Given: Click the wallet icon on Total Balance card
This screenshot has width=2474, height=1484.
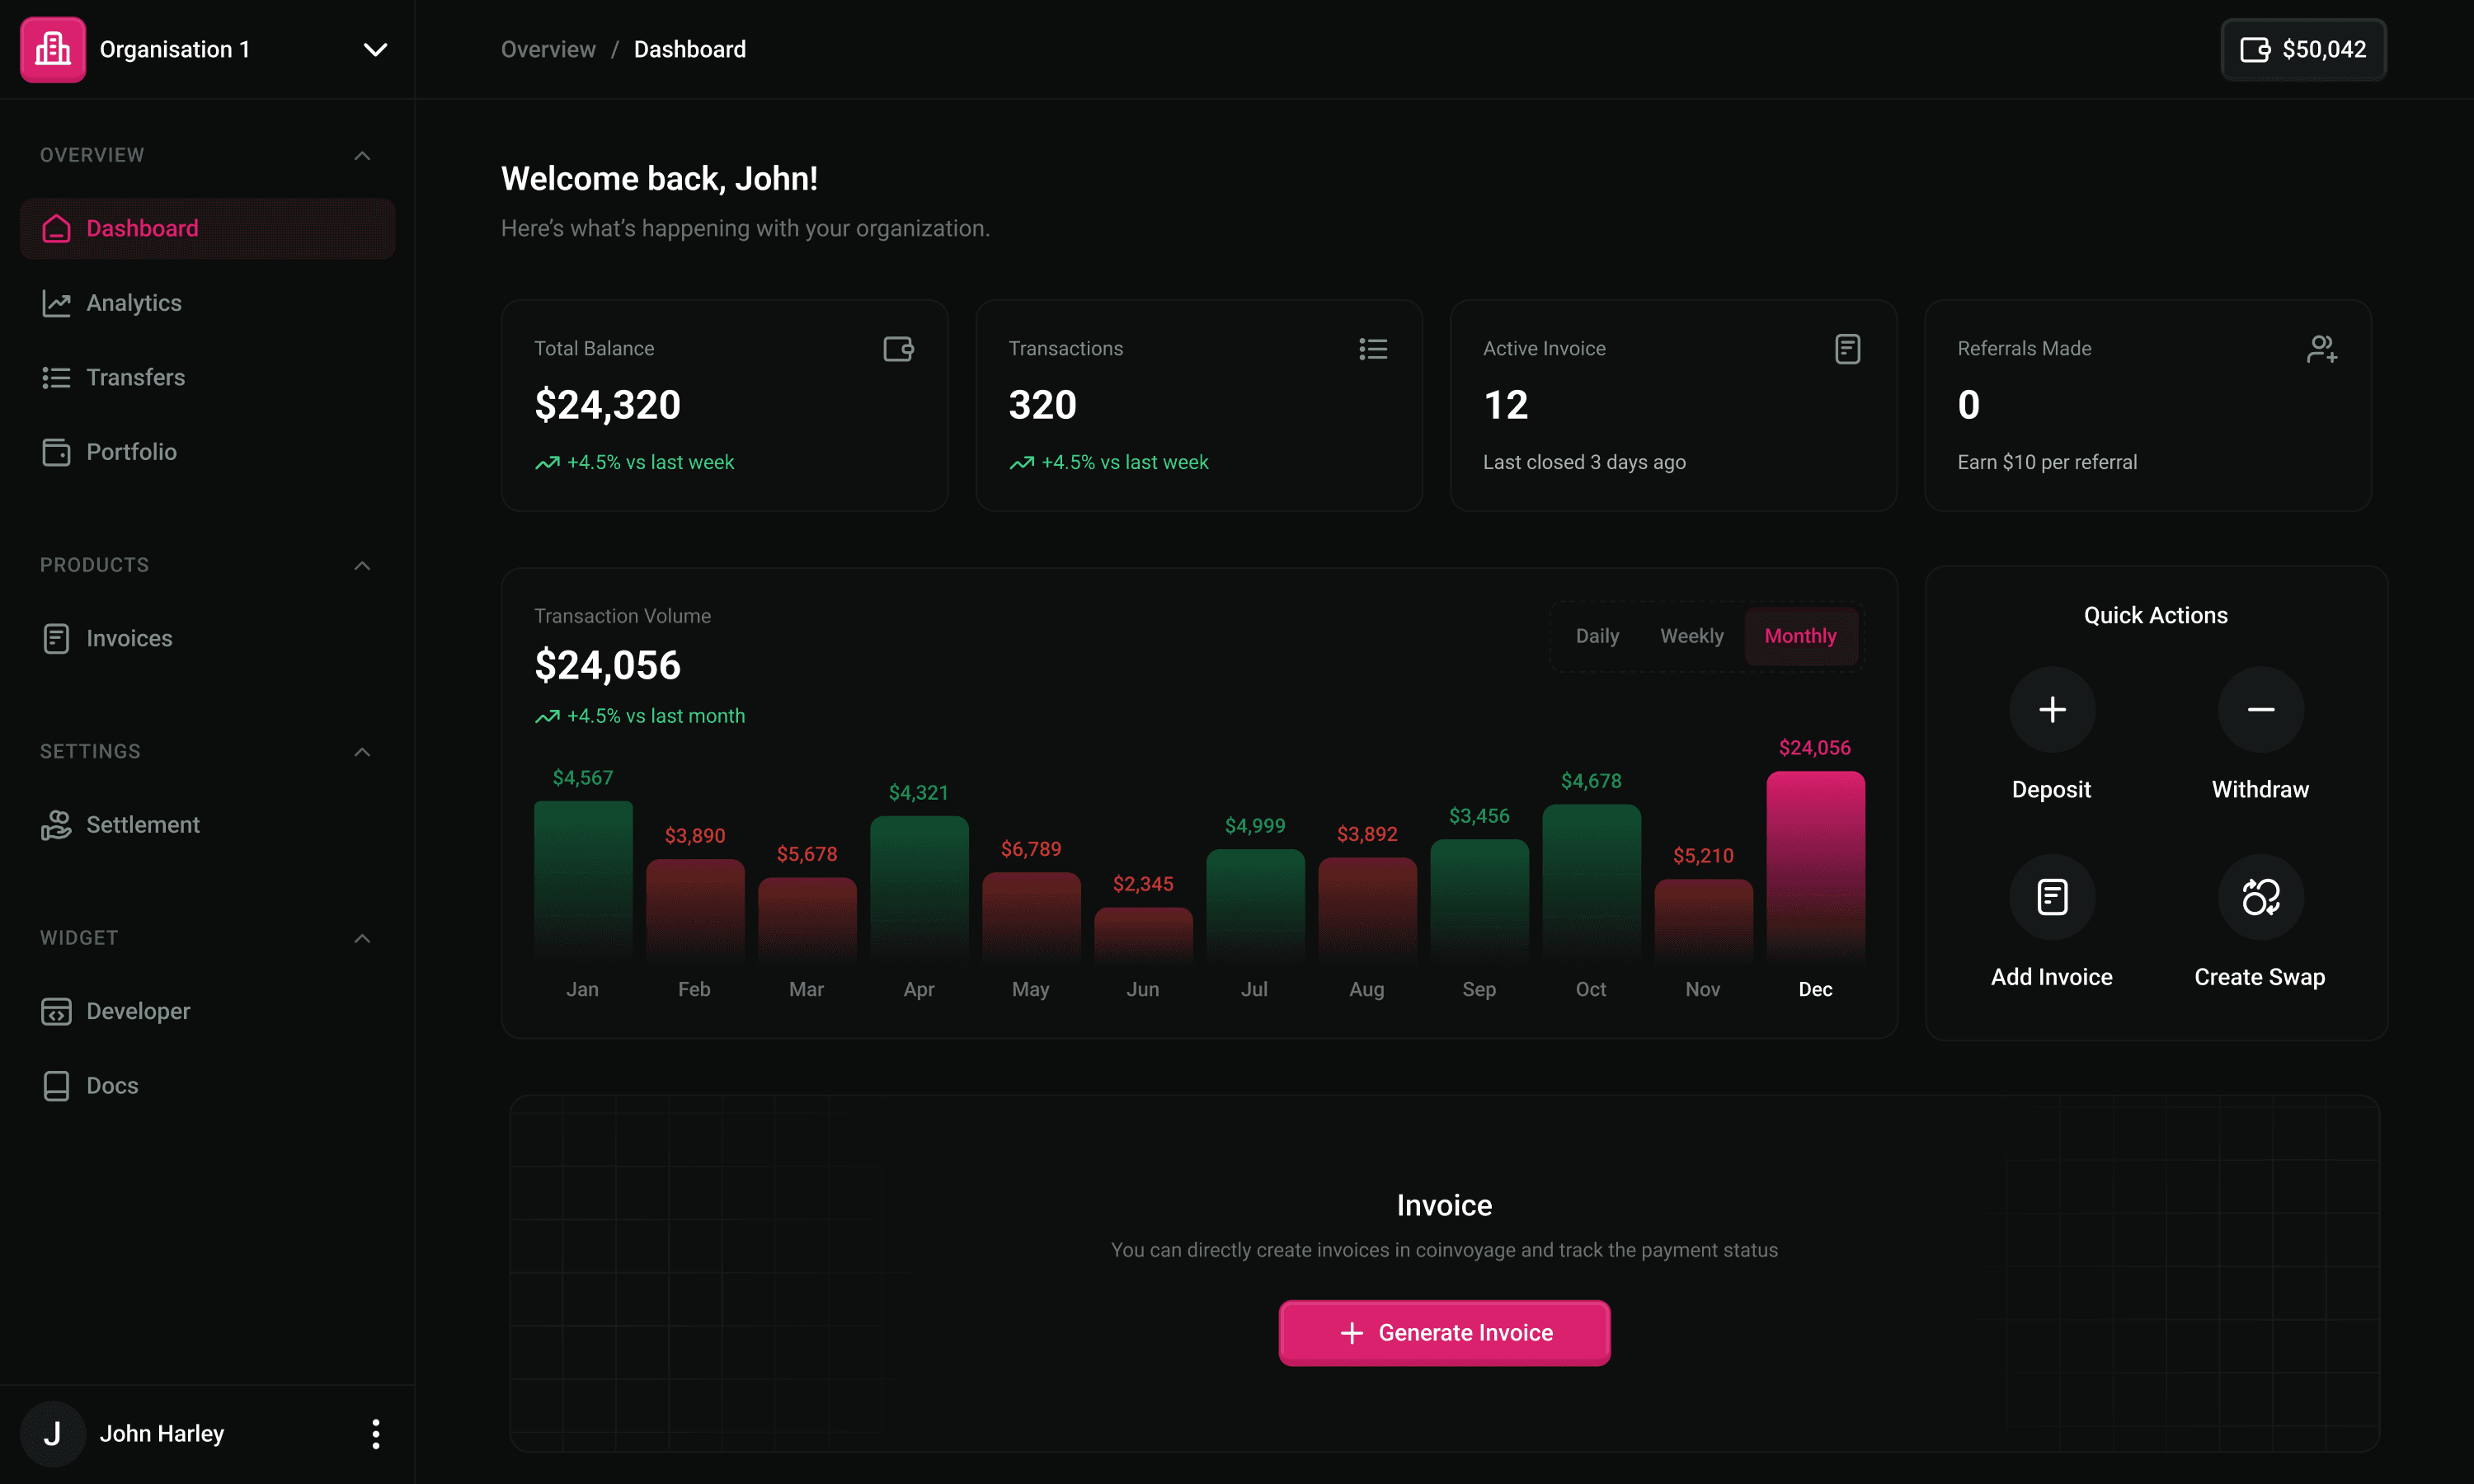Looking at the screenshot, I should (898, 349).
